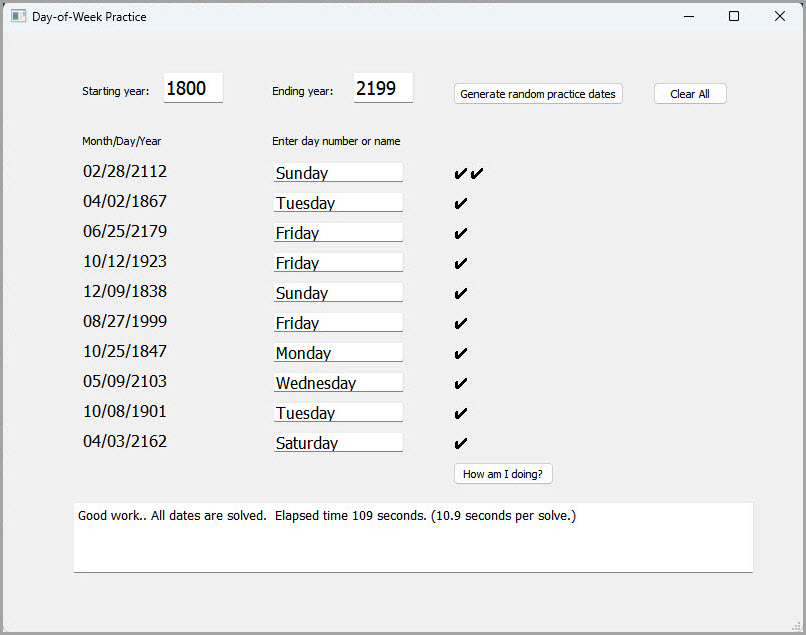Screen dimensions: 806x635
Task: Click the date text 02/28/2112
Action: tap(125, 171)
